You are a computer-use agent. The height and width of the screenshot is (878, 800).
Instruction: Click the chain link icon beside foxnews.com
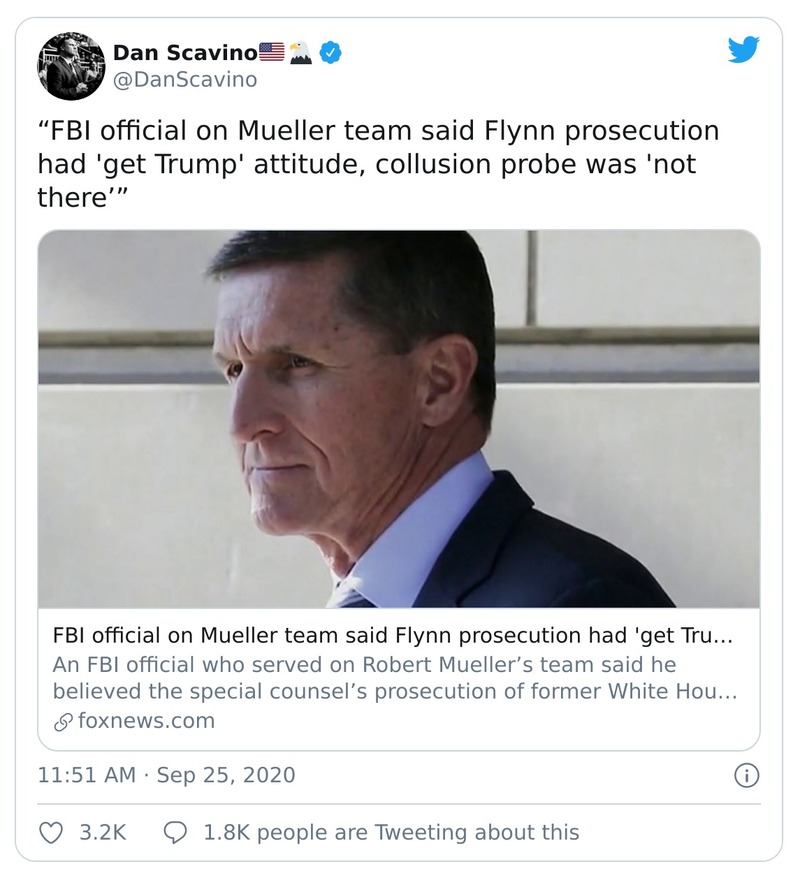coord(64,720)
